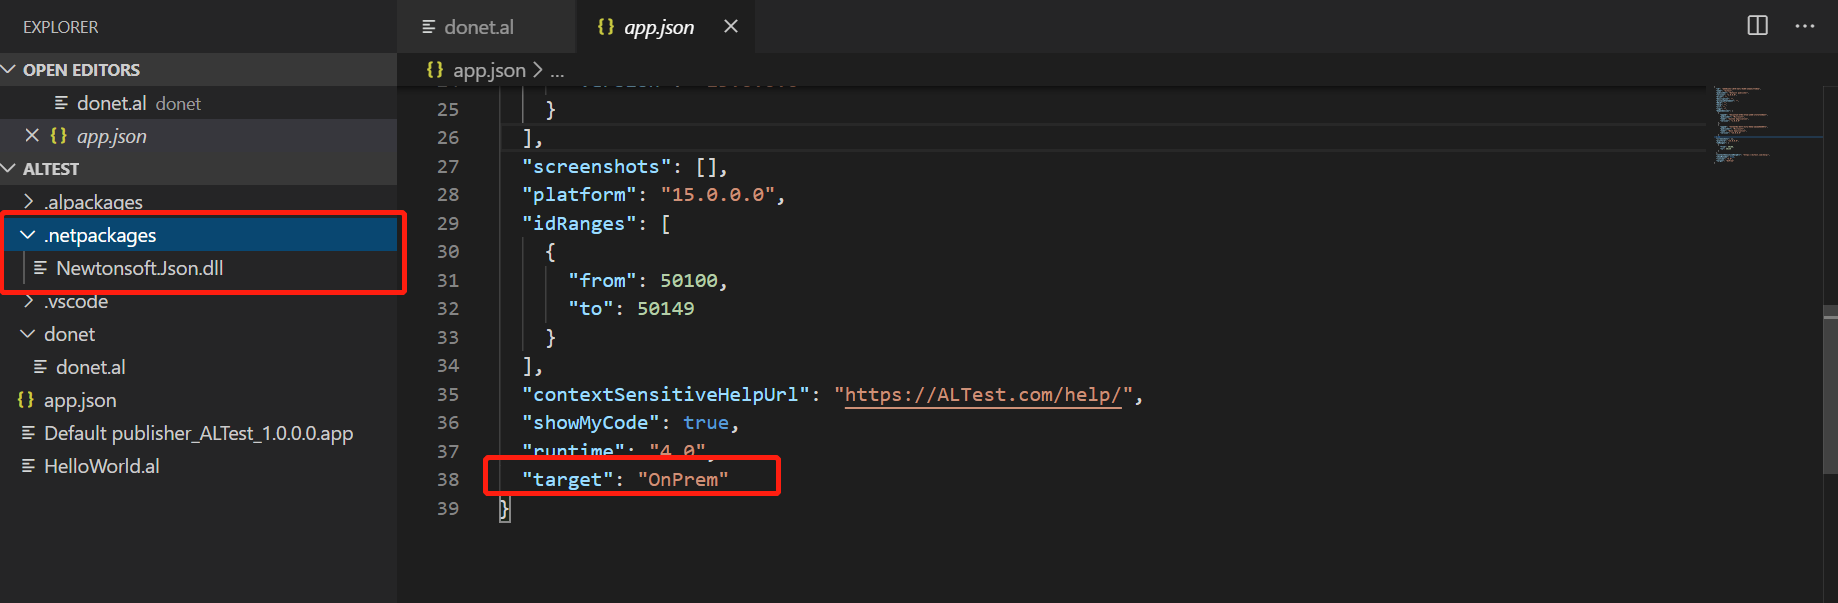Click the "screenshots" key on line 27
1838x603 pixels.
596,167
